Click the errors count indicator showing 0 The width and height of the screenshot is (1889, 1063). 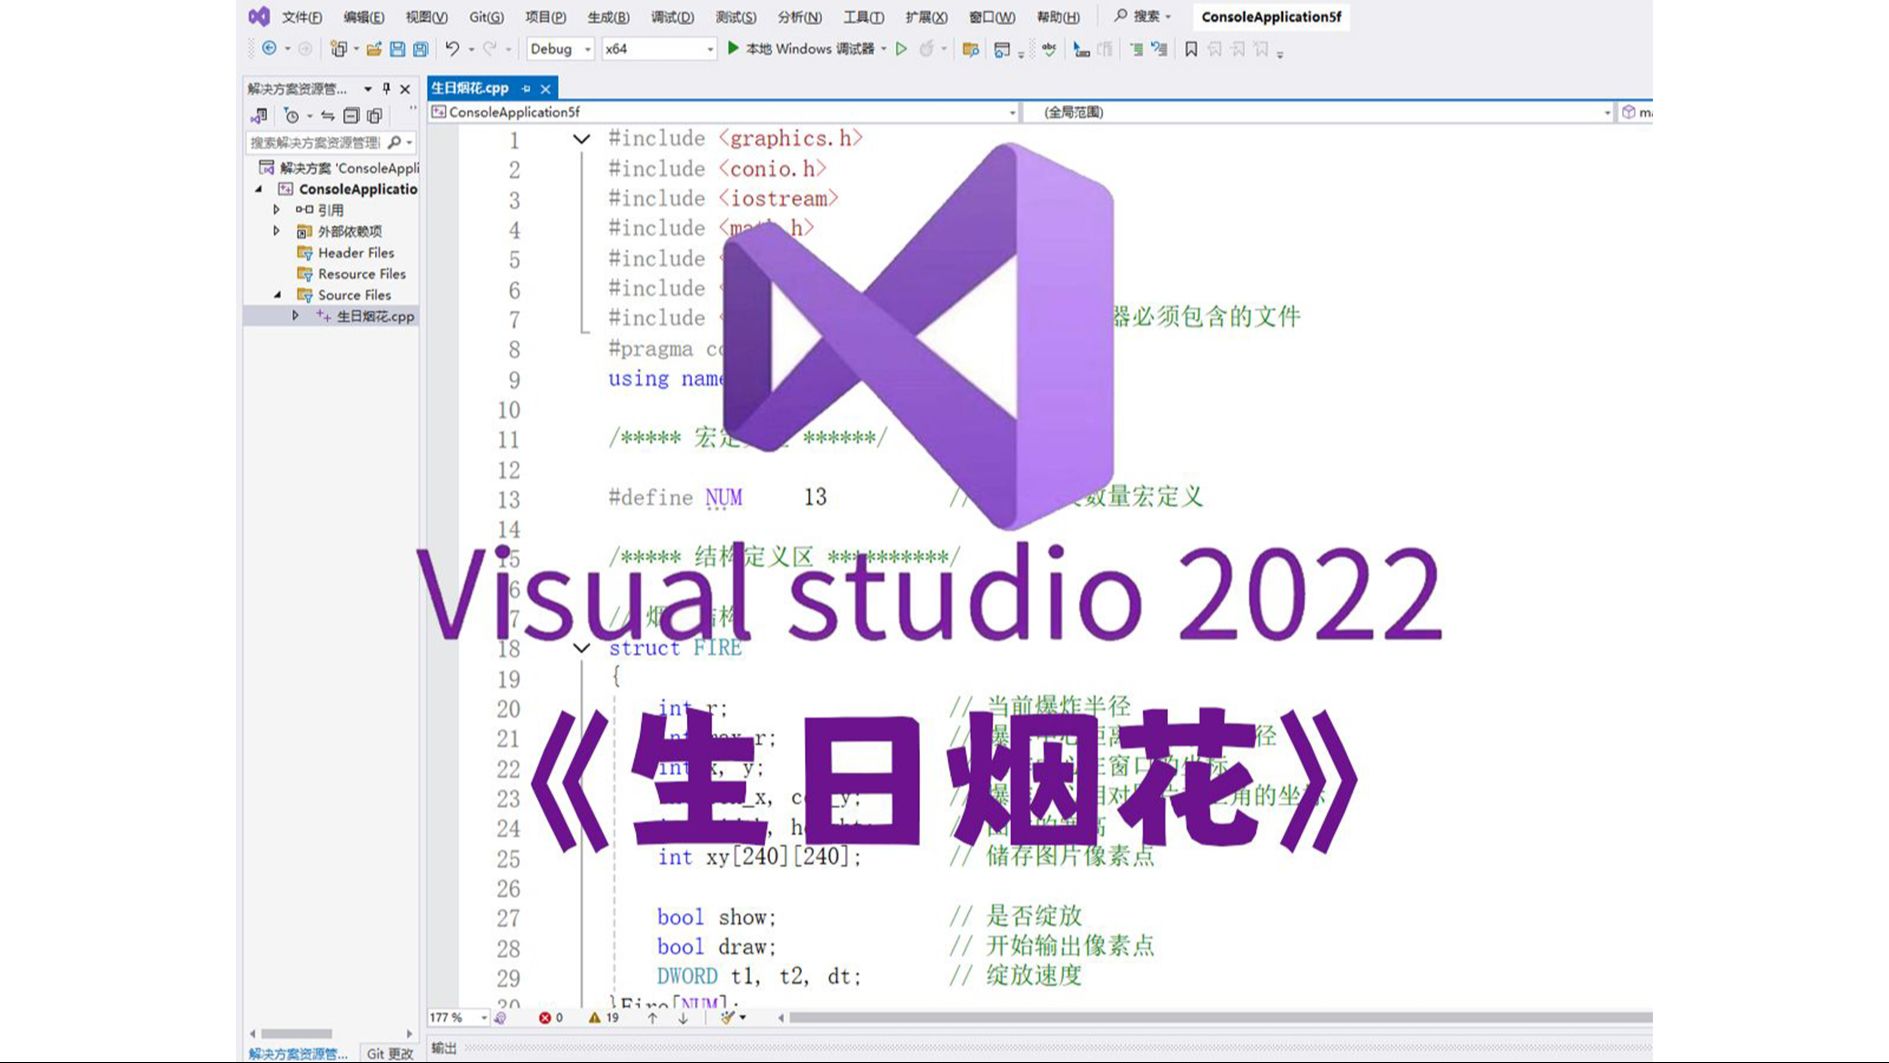point(551,1018)
